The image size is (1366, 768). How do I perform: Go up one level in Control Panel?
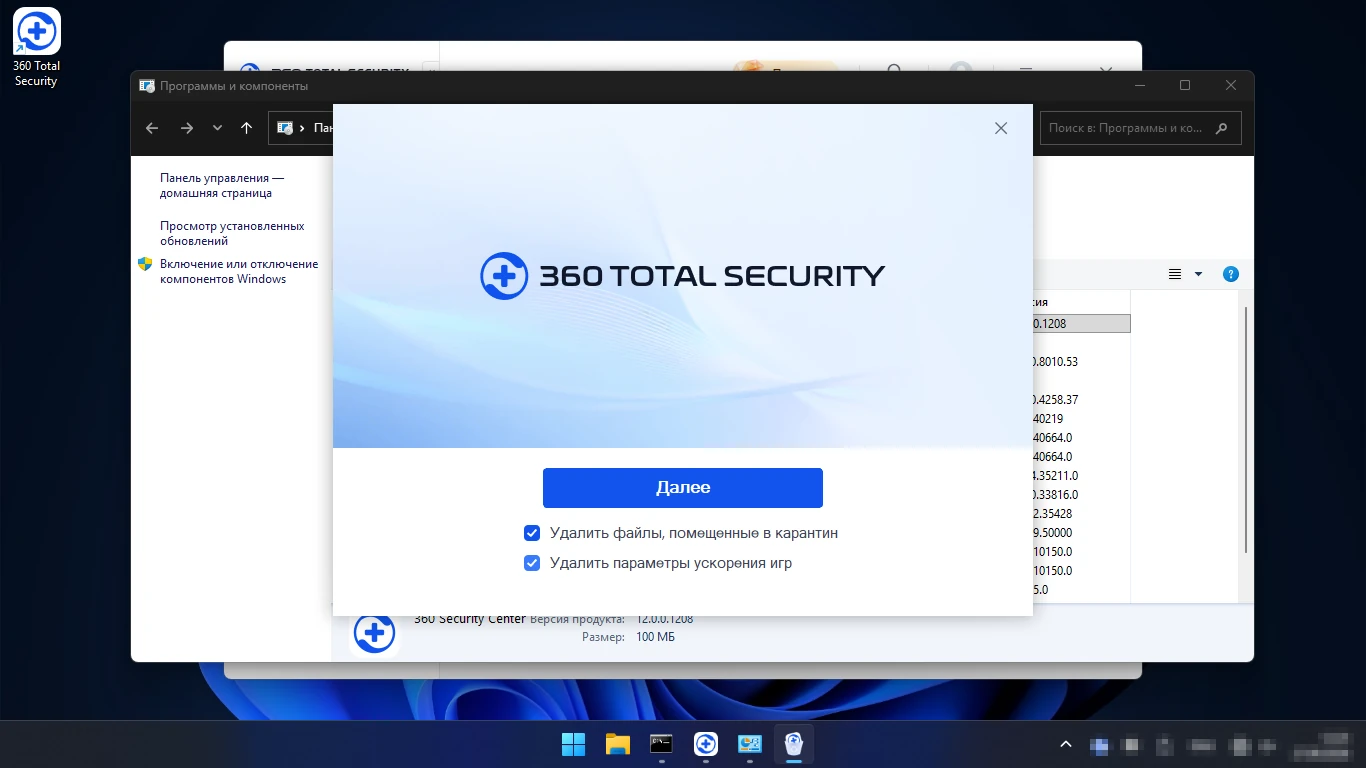(247, 128)
